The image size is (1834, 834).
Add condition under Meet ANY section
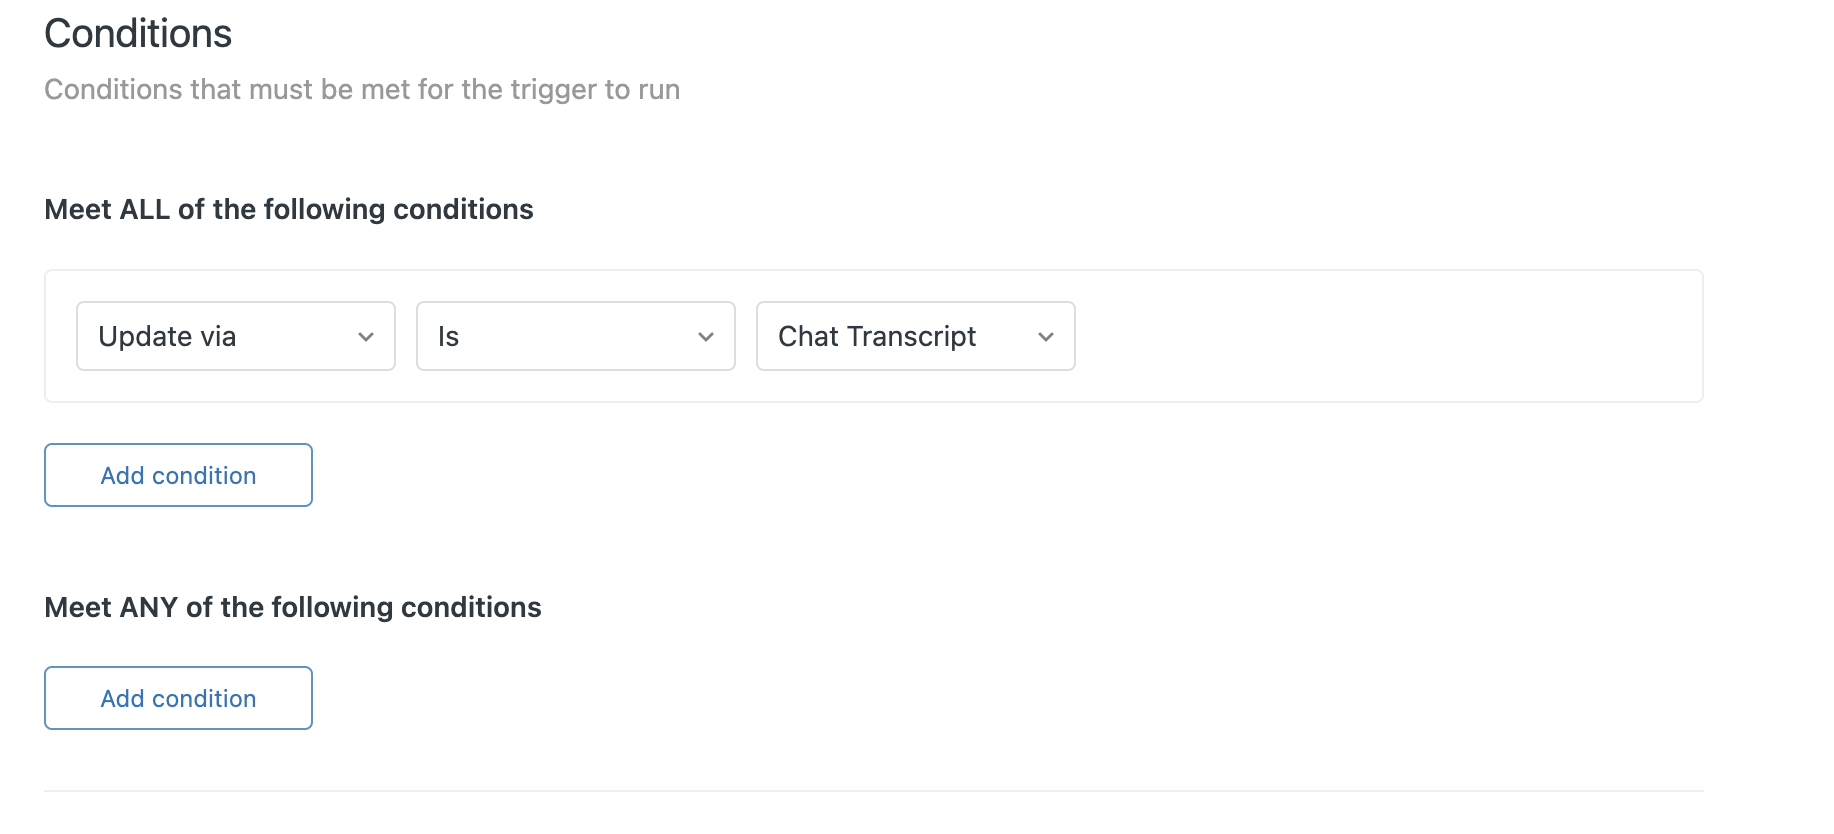pyautogui.click(x=178, y=698)
